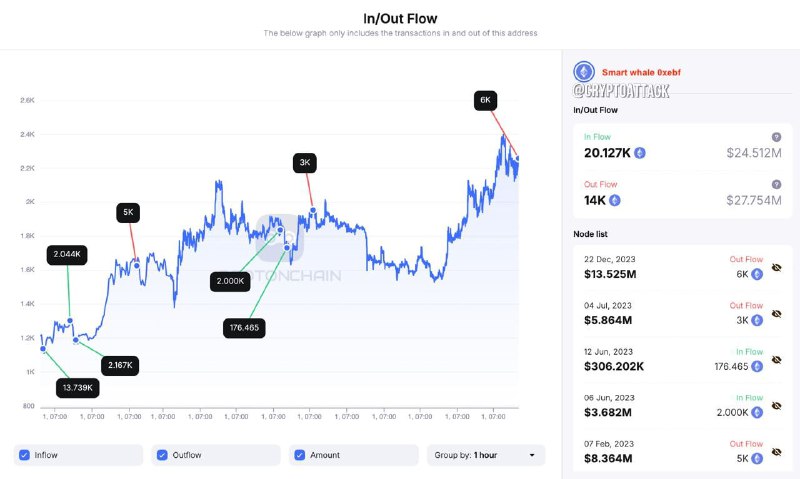Uncheck the Outflow checkbox

pos(162,455)
